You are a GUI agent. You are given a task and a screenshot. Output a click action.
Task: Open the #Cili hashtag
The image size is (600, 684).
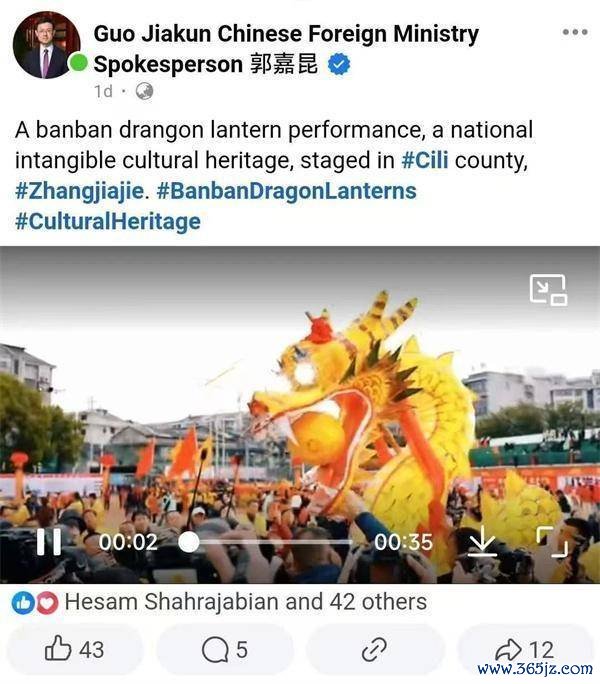pos(425,160)
